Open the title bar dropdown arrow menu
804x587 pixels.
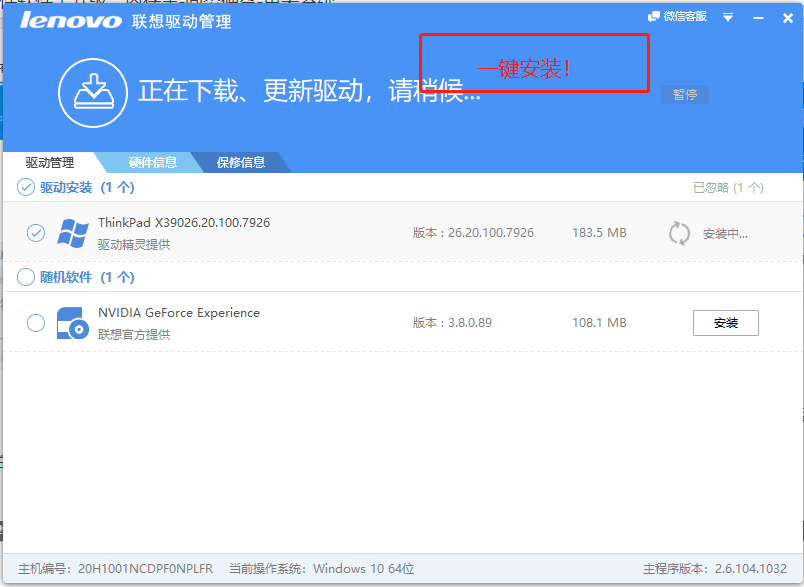tap(728, 17)
